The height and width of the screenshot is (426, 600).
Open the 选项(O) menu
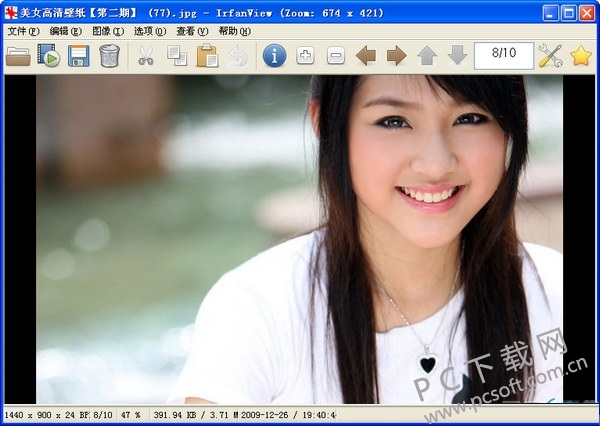(x=150, y=31)
